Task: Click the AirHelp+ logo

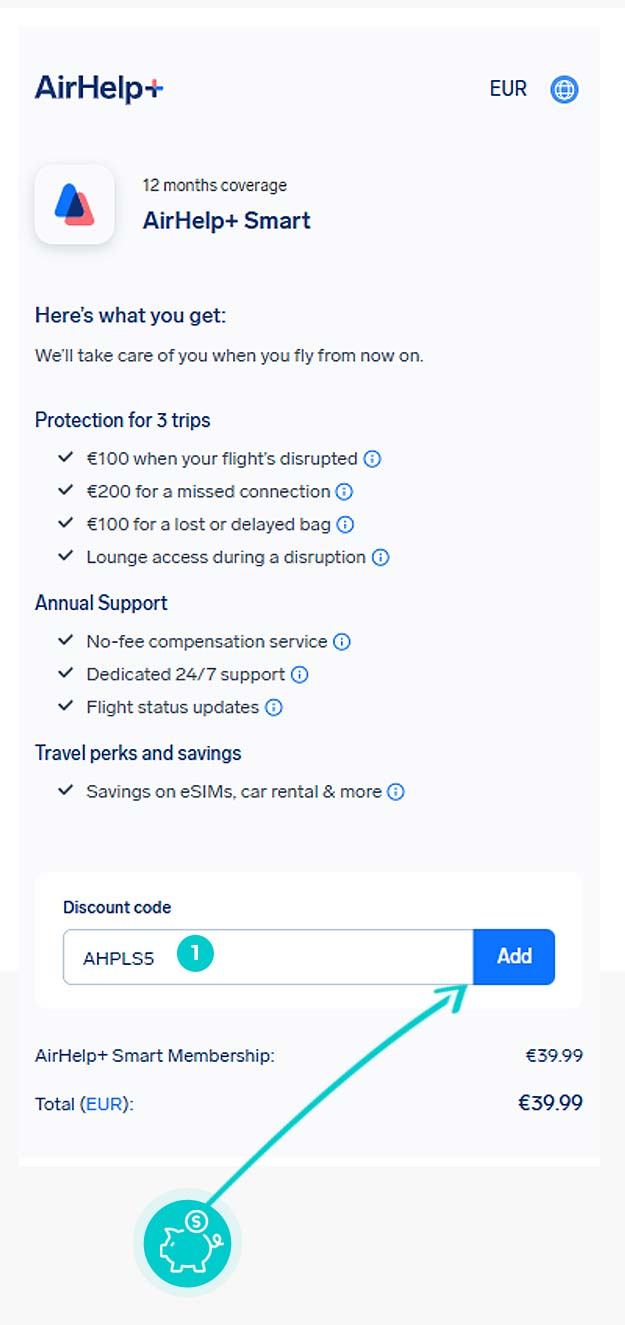Action: coord(99,89)
